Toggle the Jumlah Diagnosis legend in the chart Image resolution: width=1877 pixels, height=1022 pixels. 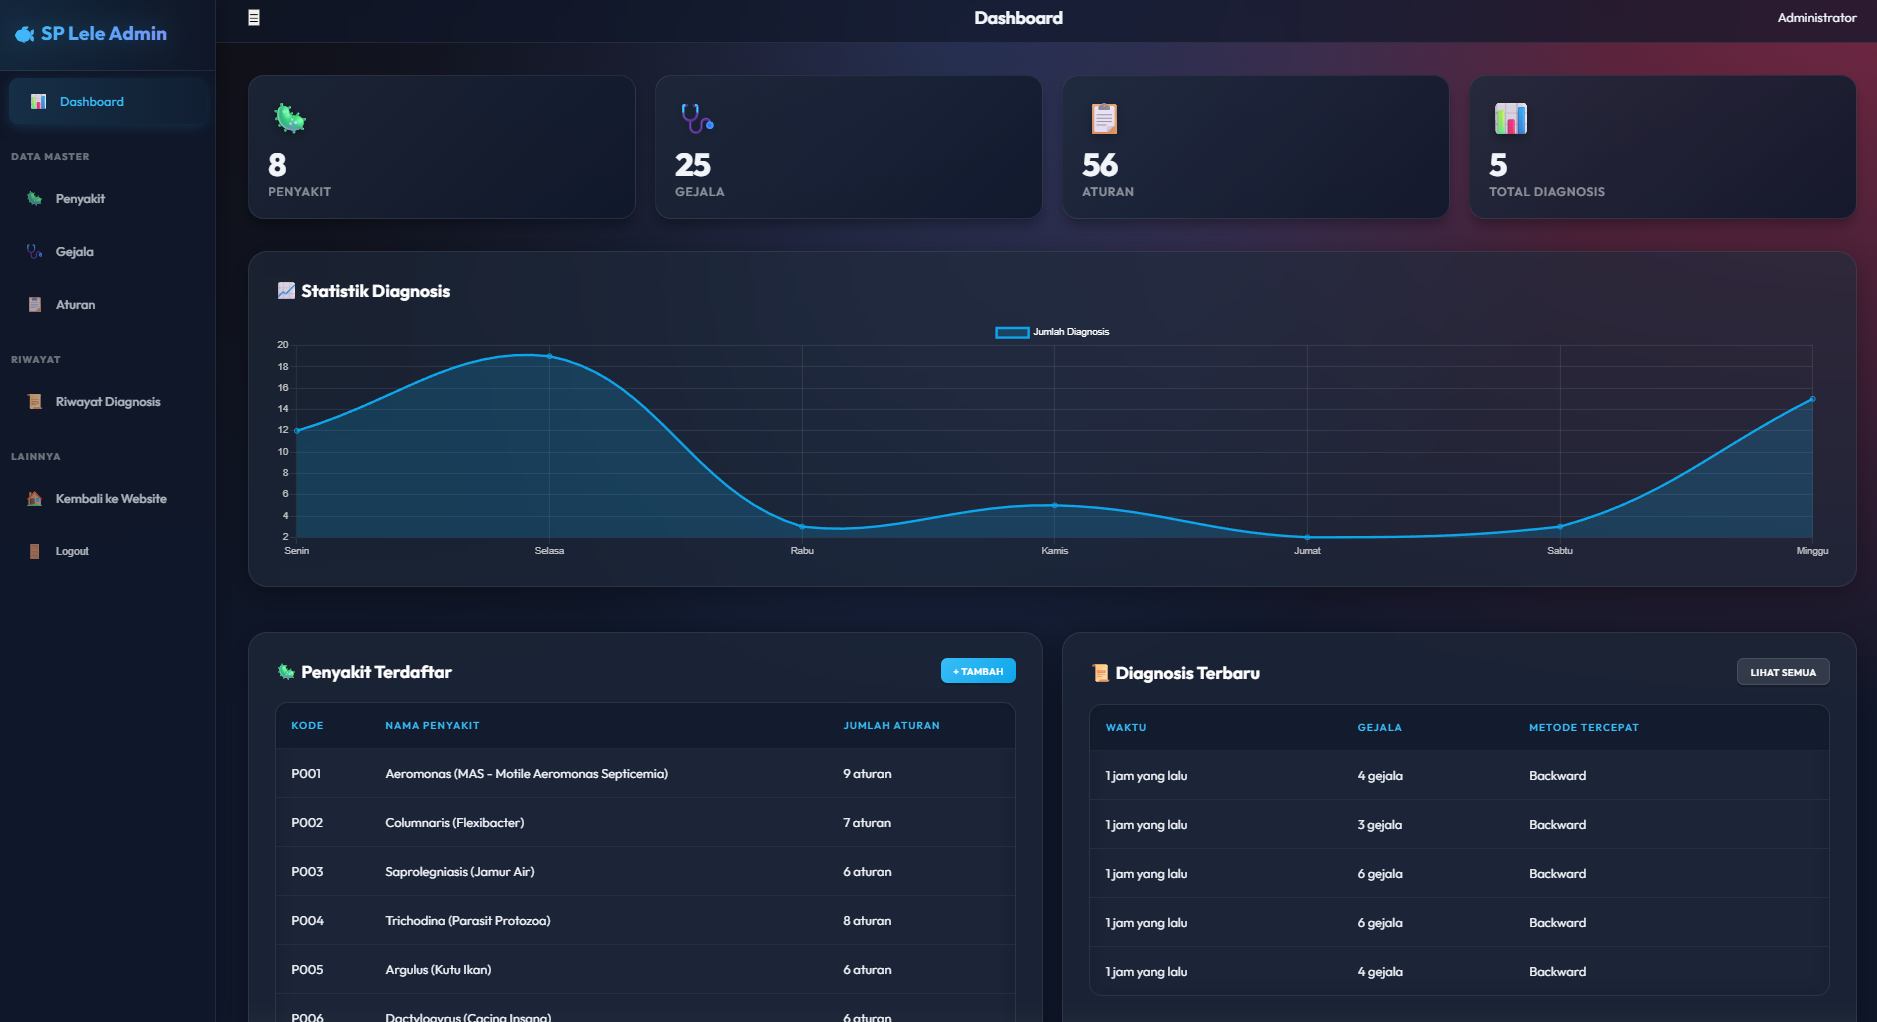[x=1051, y=331]
